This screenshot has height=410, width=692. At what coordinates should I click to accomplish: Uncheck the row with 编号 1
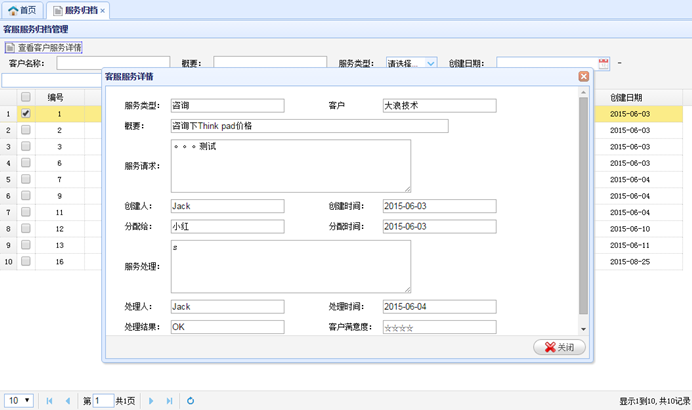tap(26, 113)
